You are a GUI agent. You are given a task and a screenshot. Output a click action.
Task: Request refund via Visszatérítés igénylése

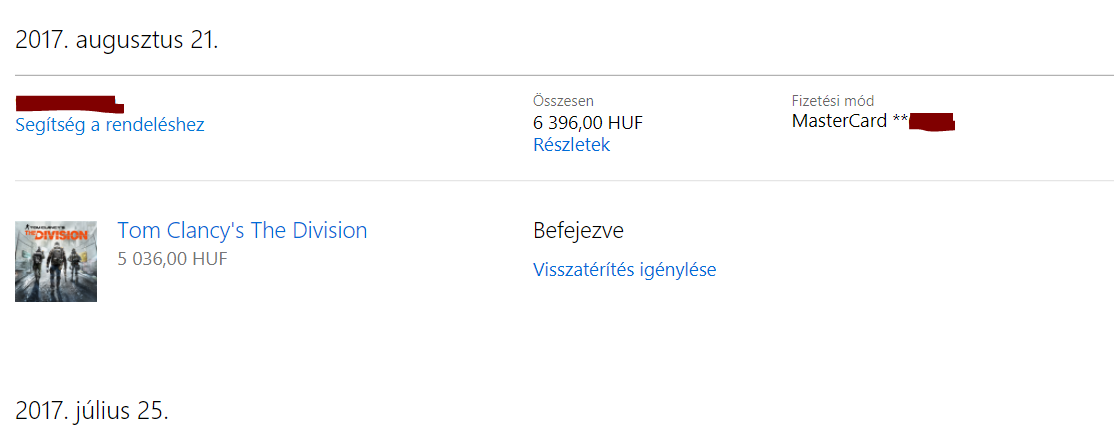tap(624, 270)
